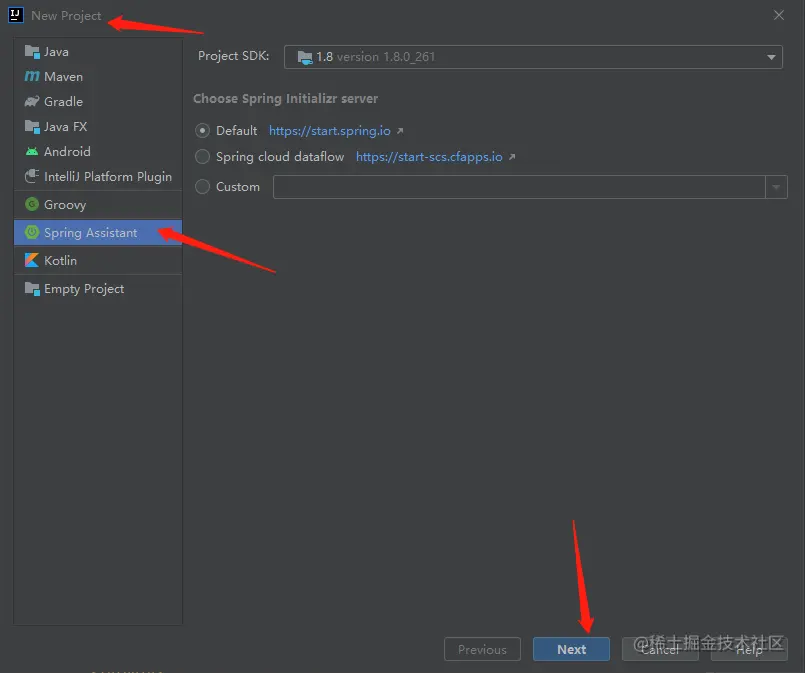Click the Groovy green circle icon
Image resolution: width=805 pixels, height=673 pixels.
tap(32, 204)
